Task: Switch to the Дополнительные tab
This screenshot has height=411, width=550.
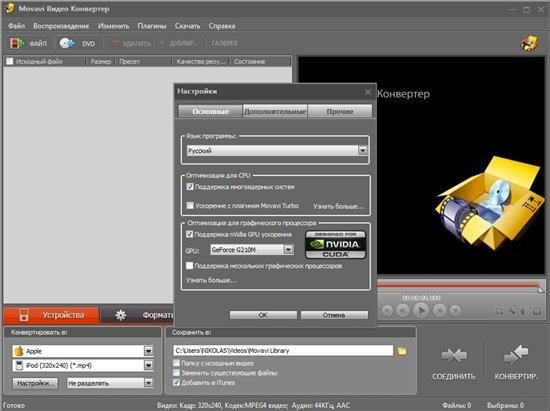Action: [x=275, y=111]
